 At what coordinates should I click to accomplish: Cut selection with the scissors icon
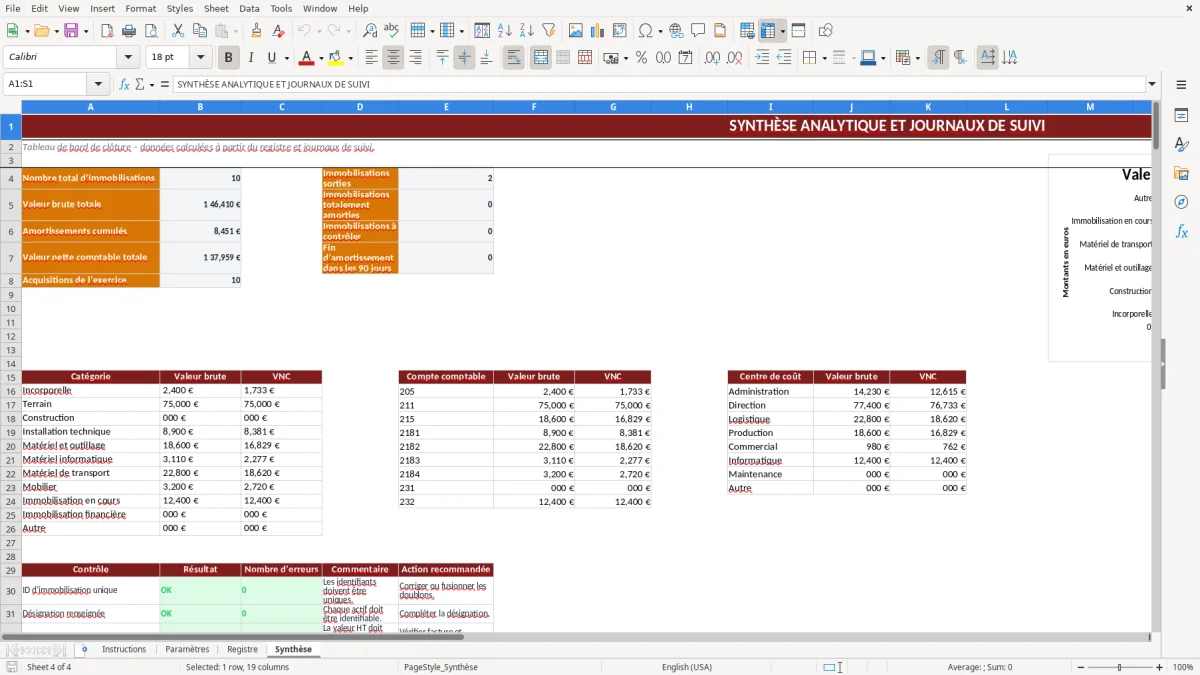point(177,31)
